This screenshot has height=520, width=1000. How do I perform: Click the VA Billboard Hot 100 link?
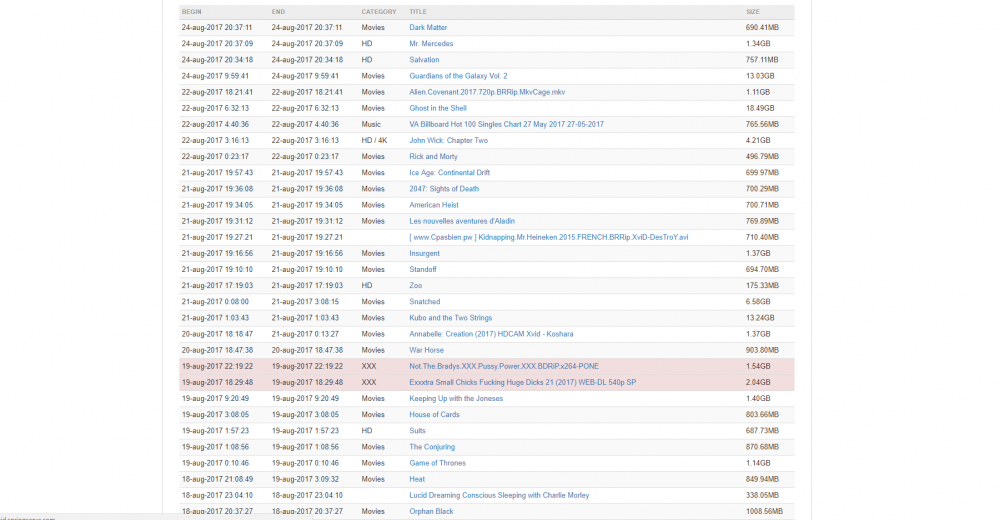pos(506,124)
